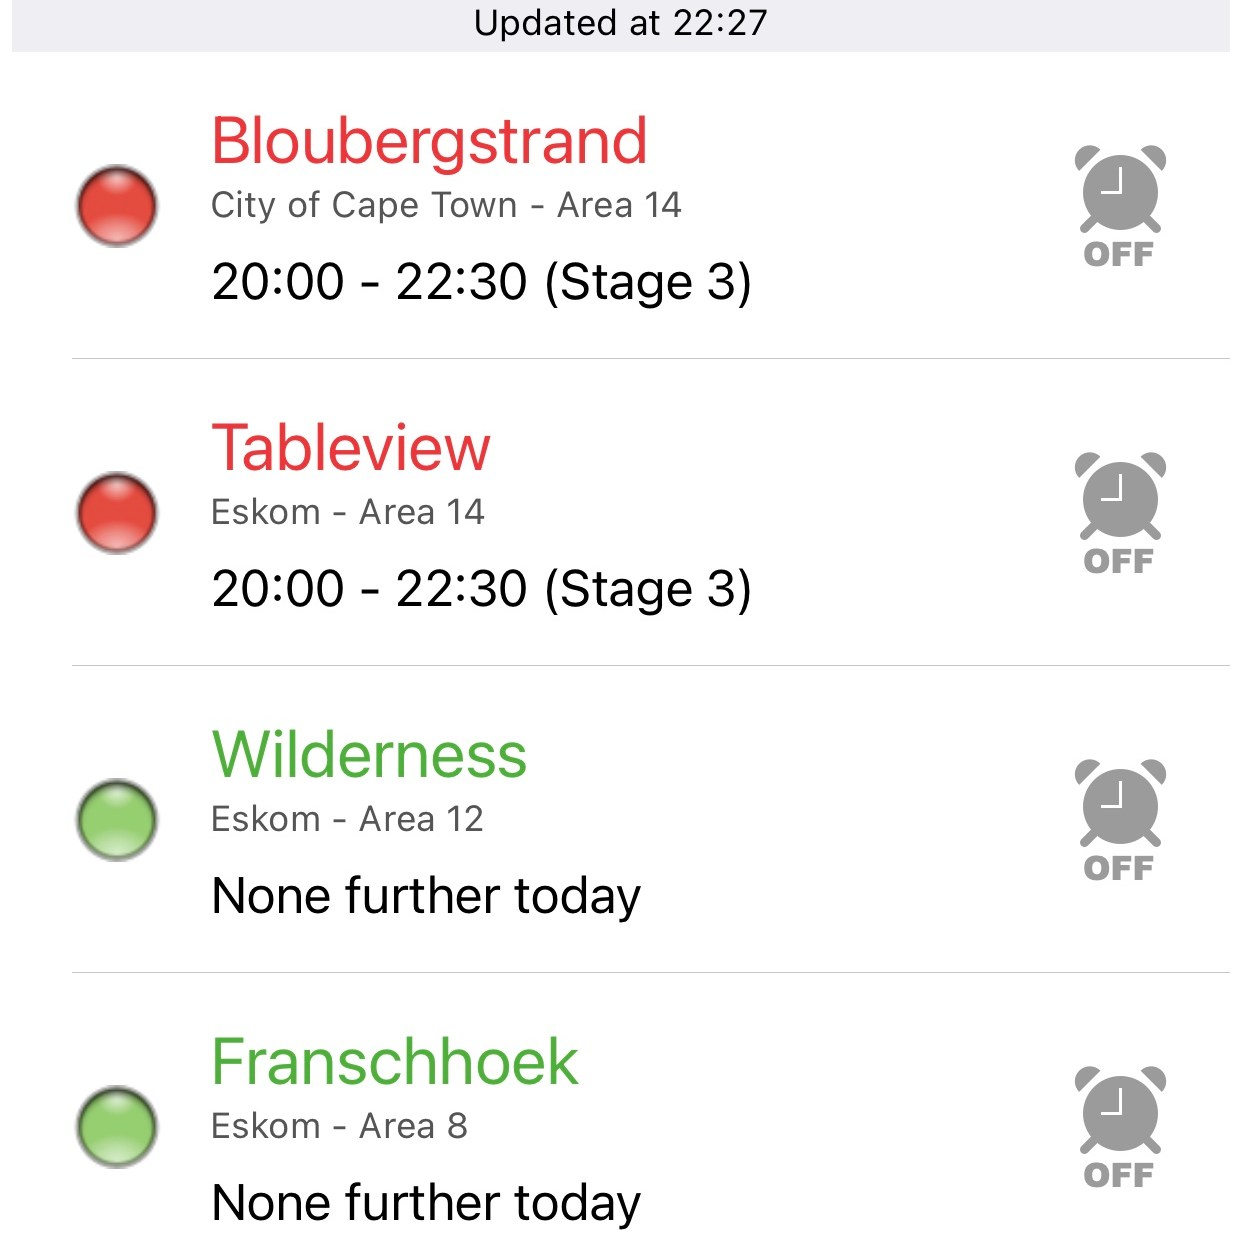The image size is (1242, 1242).
Task: Select the Eskom Area 12 subtitle
Action: point(347,819)
